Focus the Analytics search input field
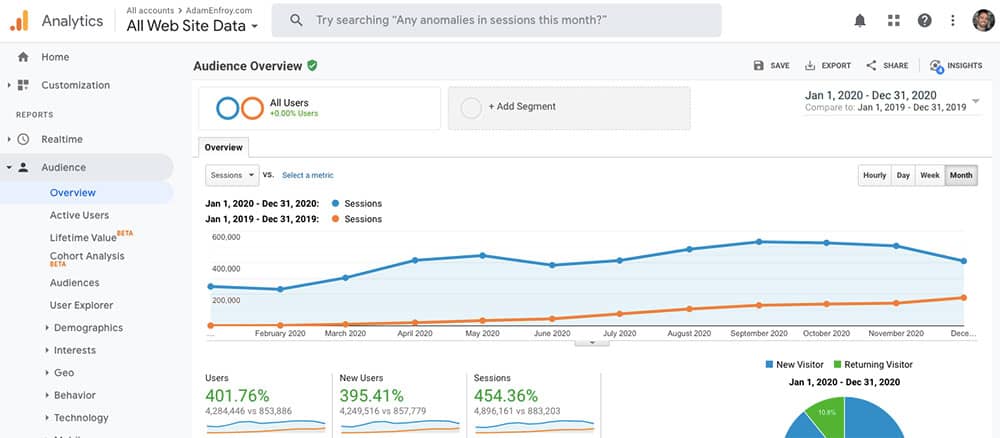 pos(496,20)
